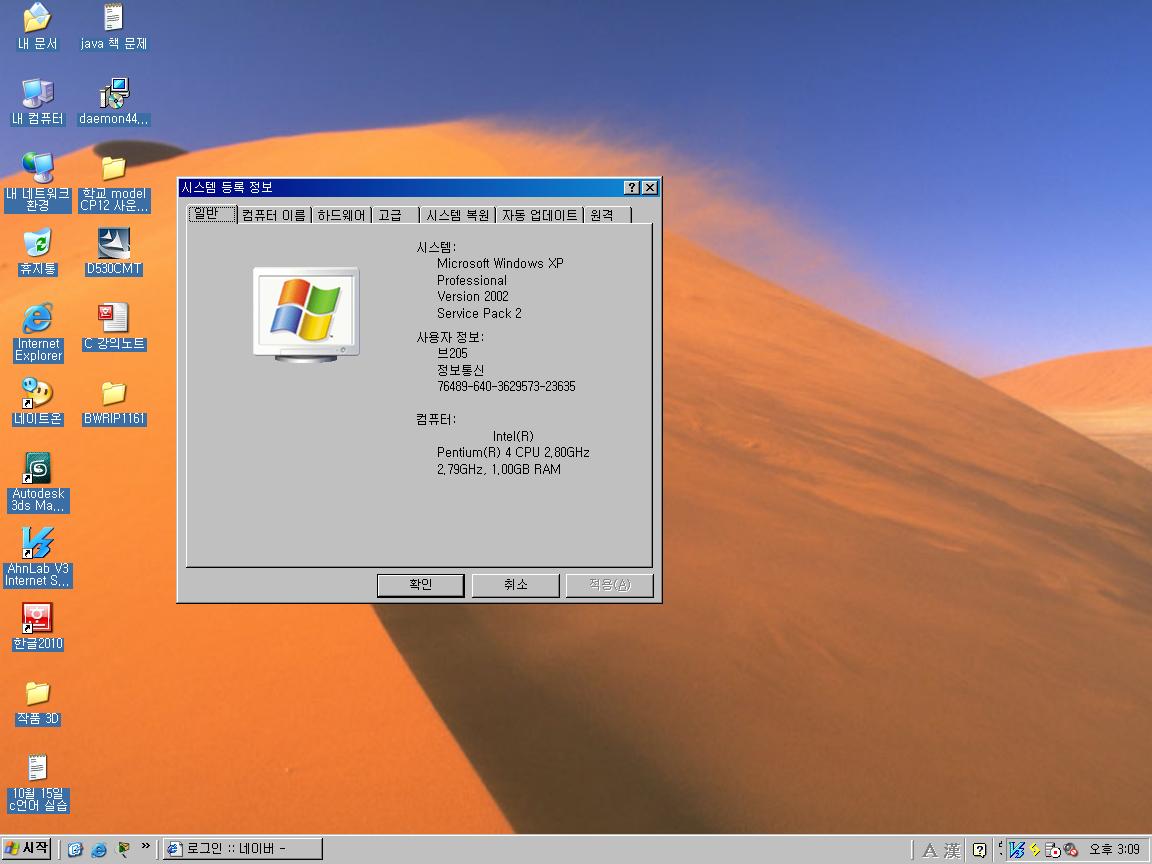Open the 작품 3D folder

pos(38,694)
